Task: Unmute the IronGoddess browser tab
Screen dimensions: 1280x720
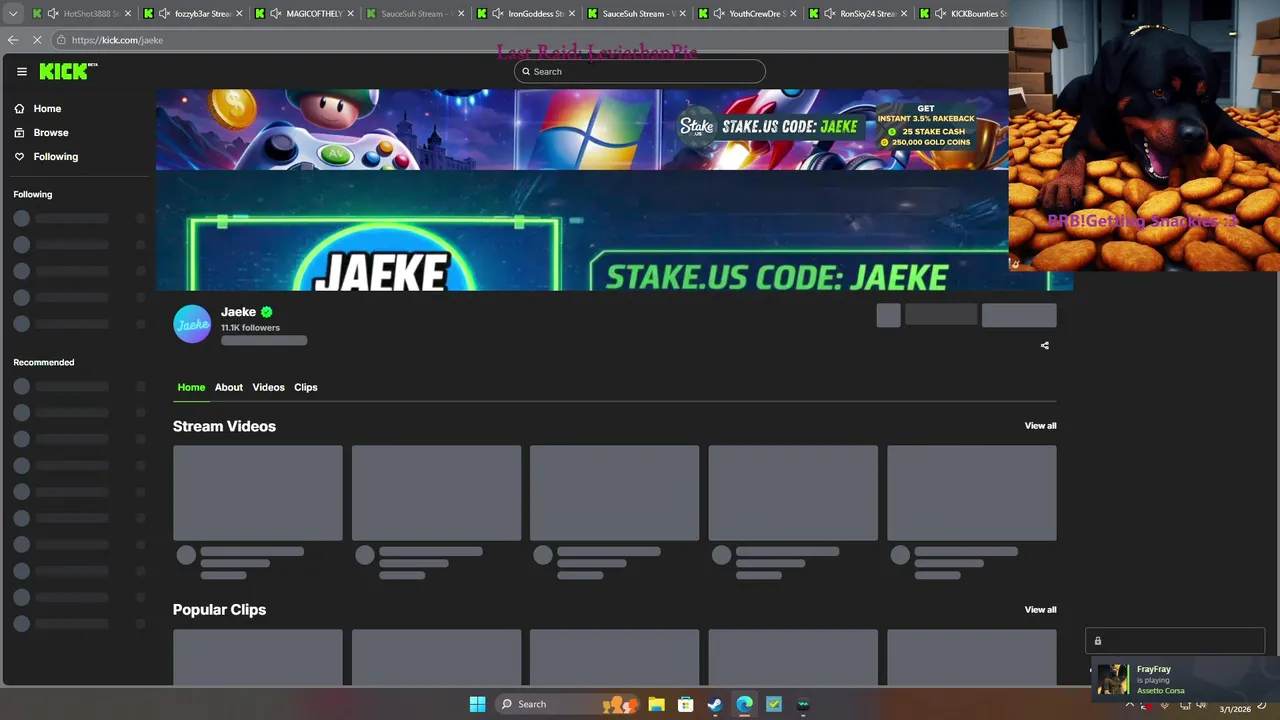Action: 497,14
